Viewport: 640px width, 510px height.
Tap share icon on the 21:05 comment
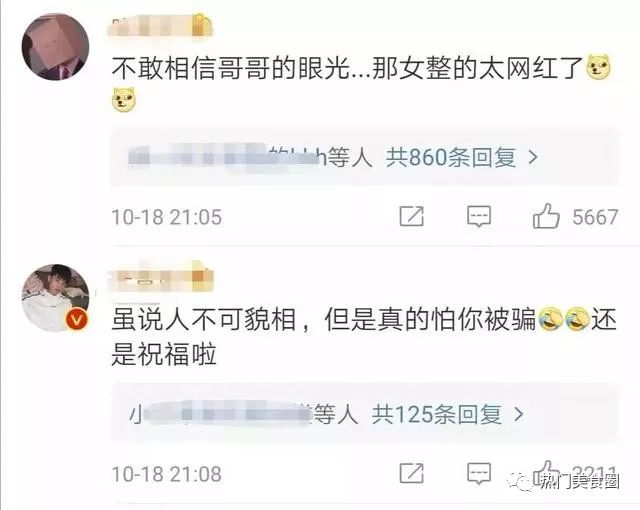click(411, 216)
